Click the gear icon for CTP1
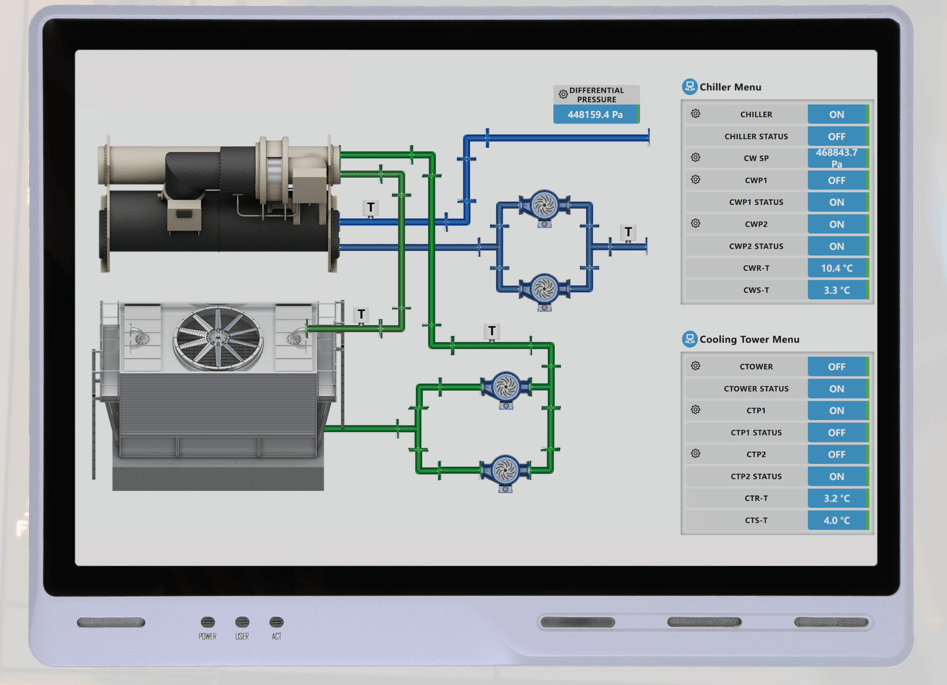Viewport: 947px width, 685px height. [x=697, y=410]
